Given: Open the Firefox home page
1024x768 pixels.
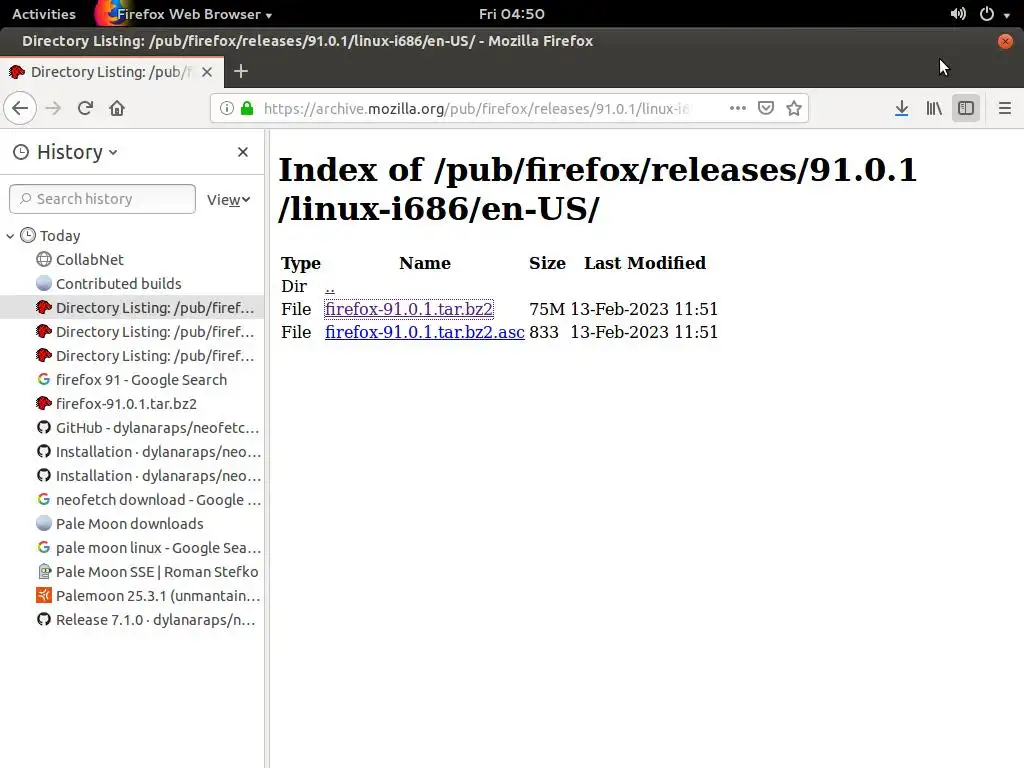Looking at the screenshot, I should coord(117,108).
